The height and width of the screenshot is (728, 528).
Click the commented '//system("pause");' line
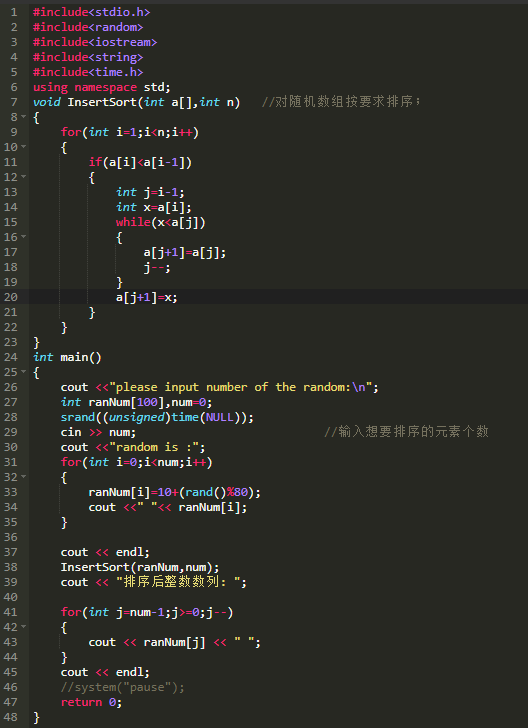click(x=123, y=687)
